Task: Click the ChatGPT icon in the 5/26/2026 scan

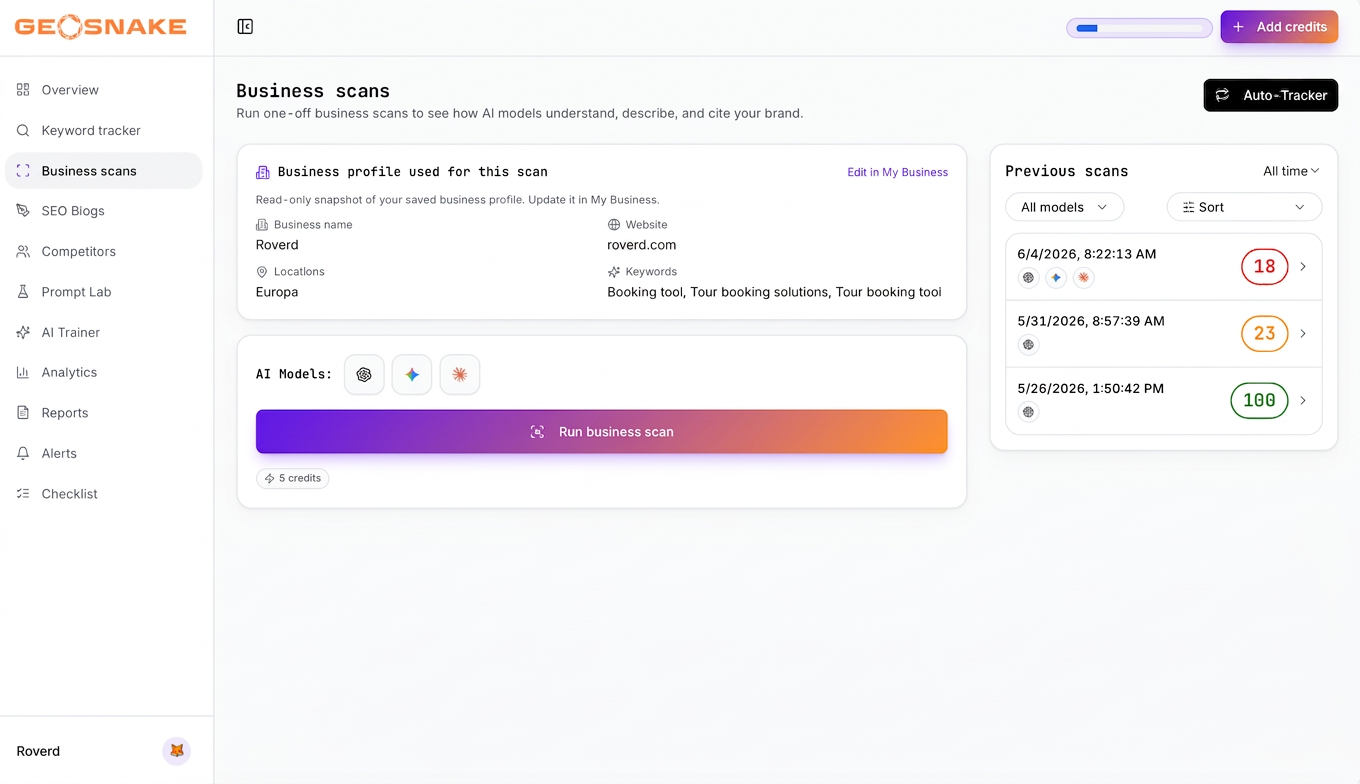Action: click(1028, 412)
